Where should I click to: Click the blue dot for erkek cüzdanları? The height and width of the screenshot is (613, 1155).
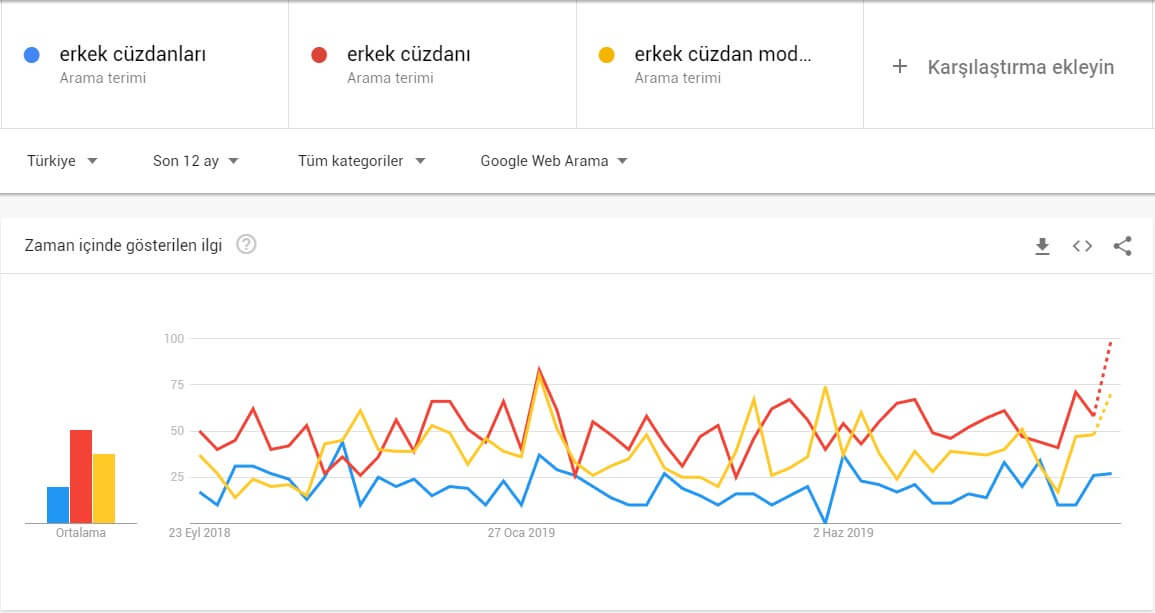pos(30,53)
